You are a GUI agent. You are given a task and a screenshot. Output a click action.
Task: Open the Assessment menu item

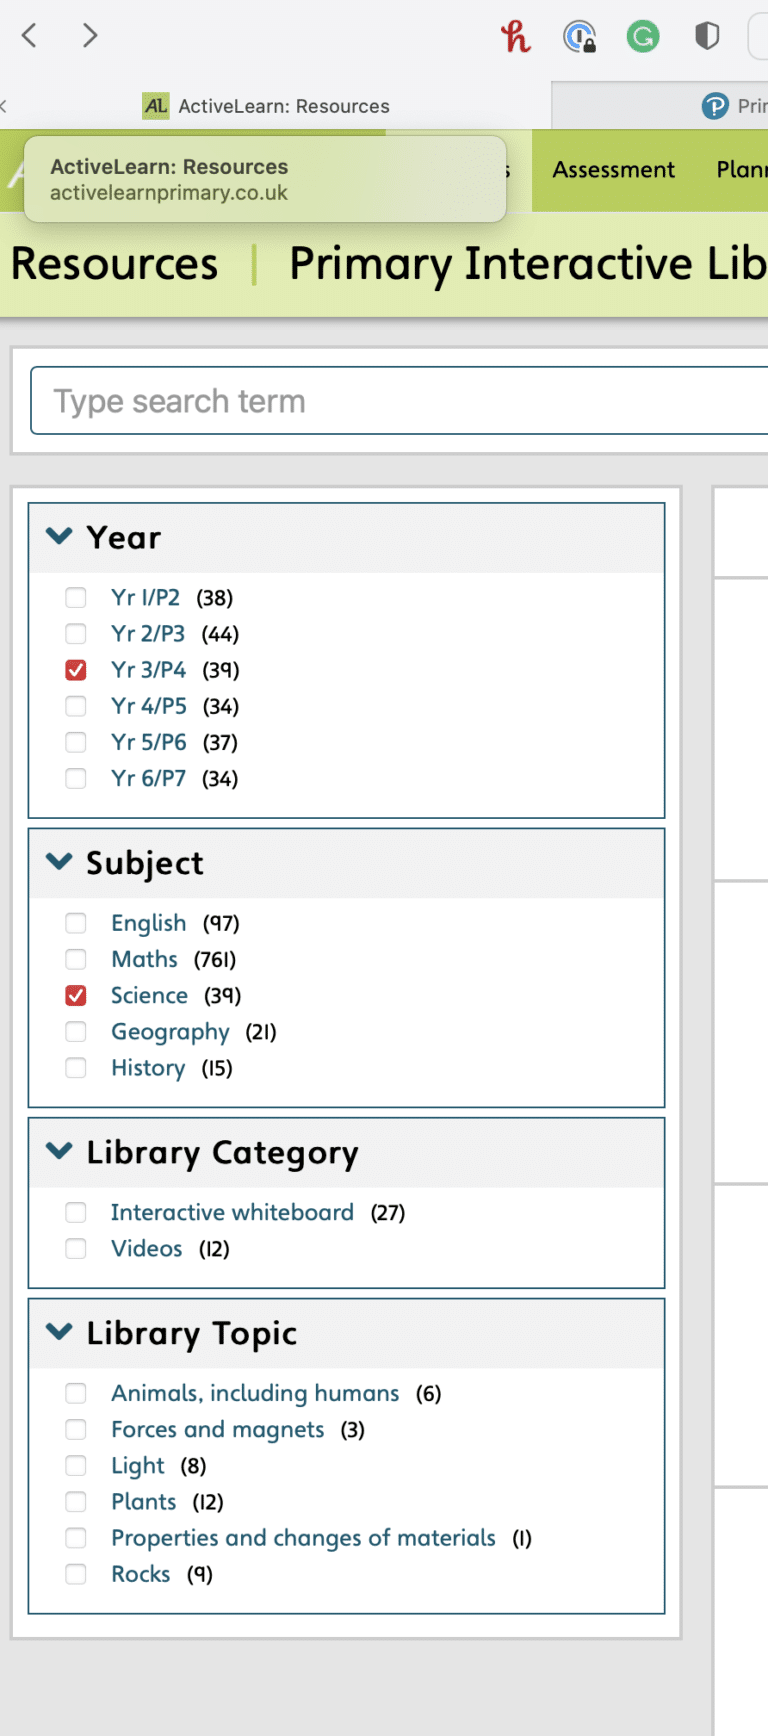point(613,170)
